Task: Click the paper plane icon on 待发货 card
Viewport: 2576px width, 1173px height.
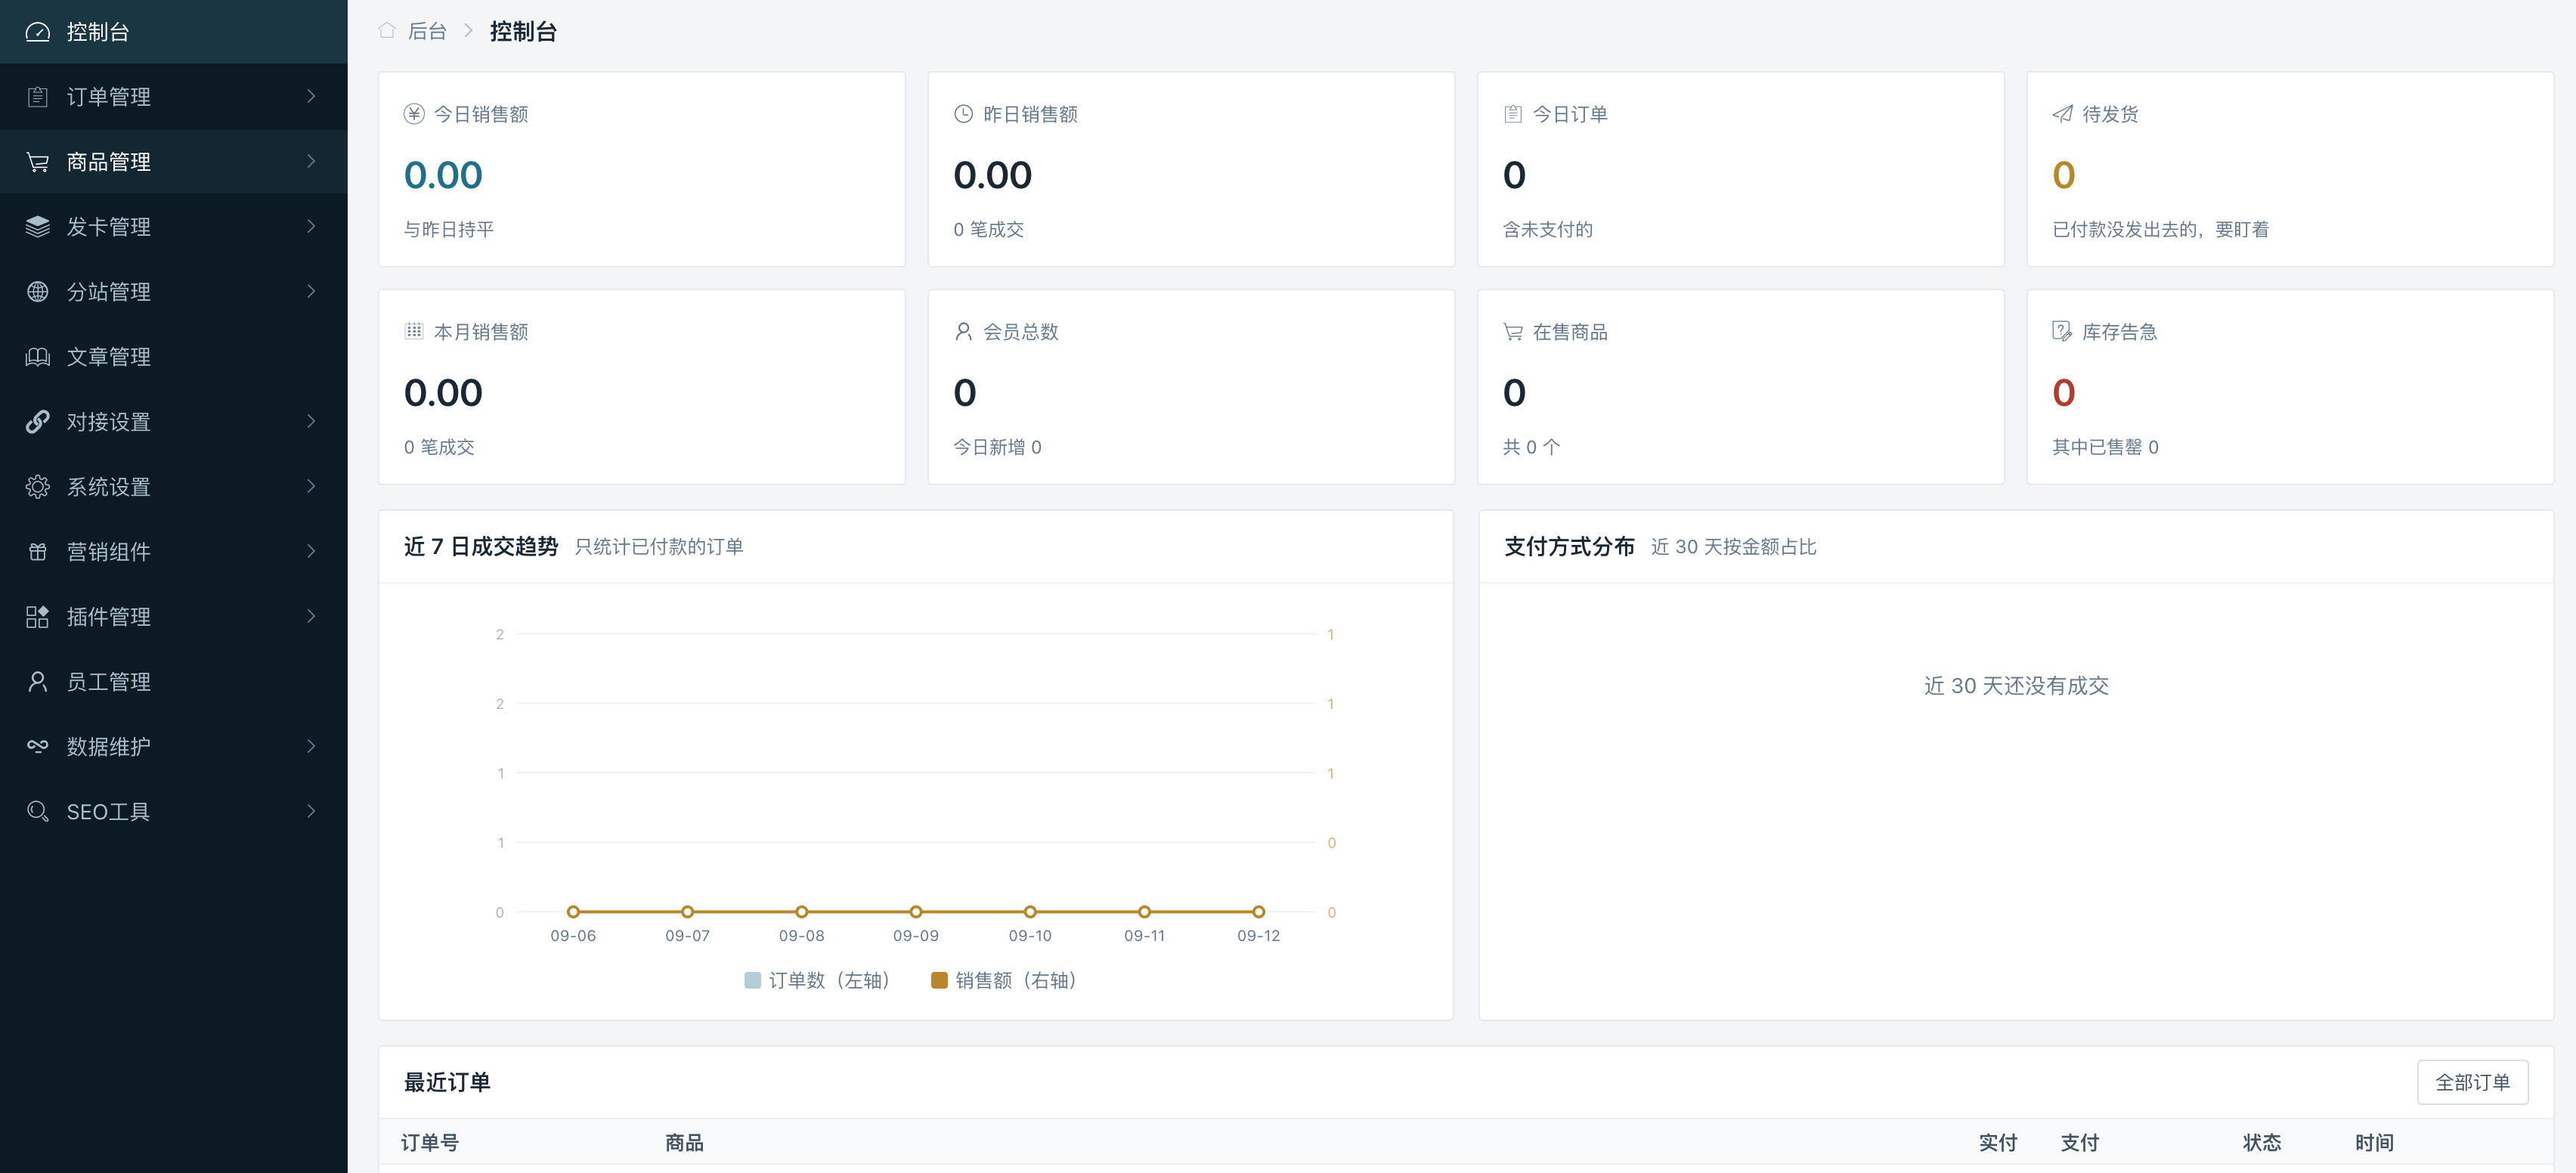Action: [2062, 114]
